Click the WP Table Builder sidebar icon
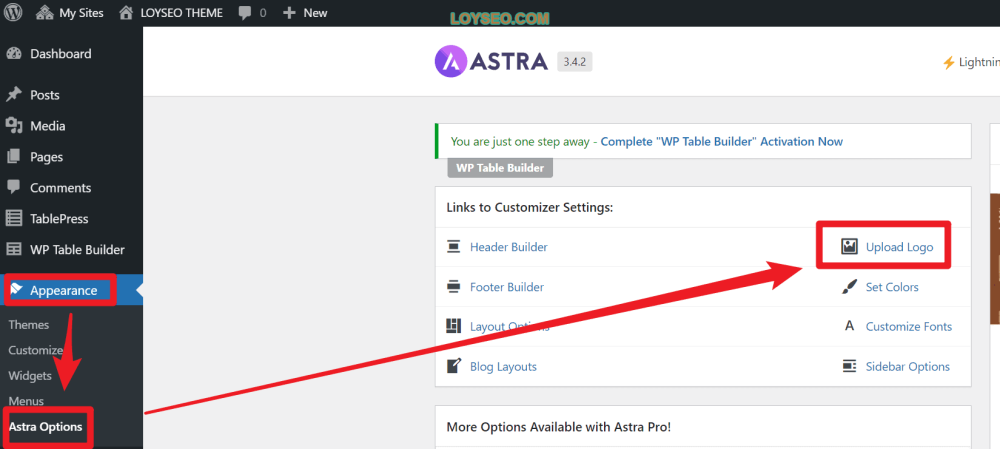The width and height of the screenshot is (1000, 449). click(13, 249)
